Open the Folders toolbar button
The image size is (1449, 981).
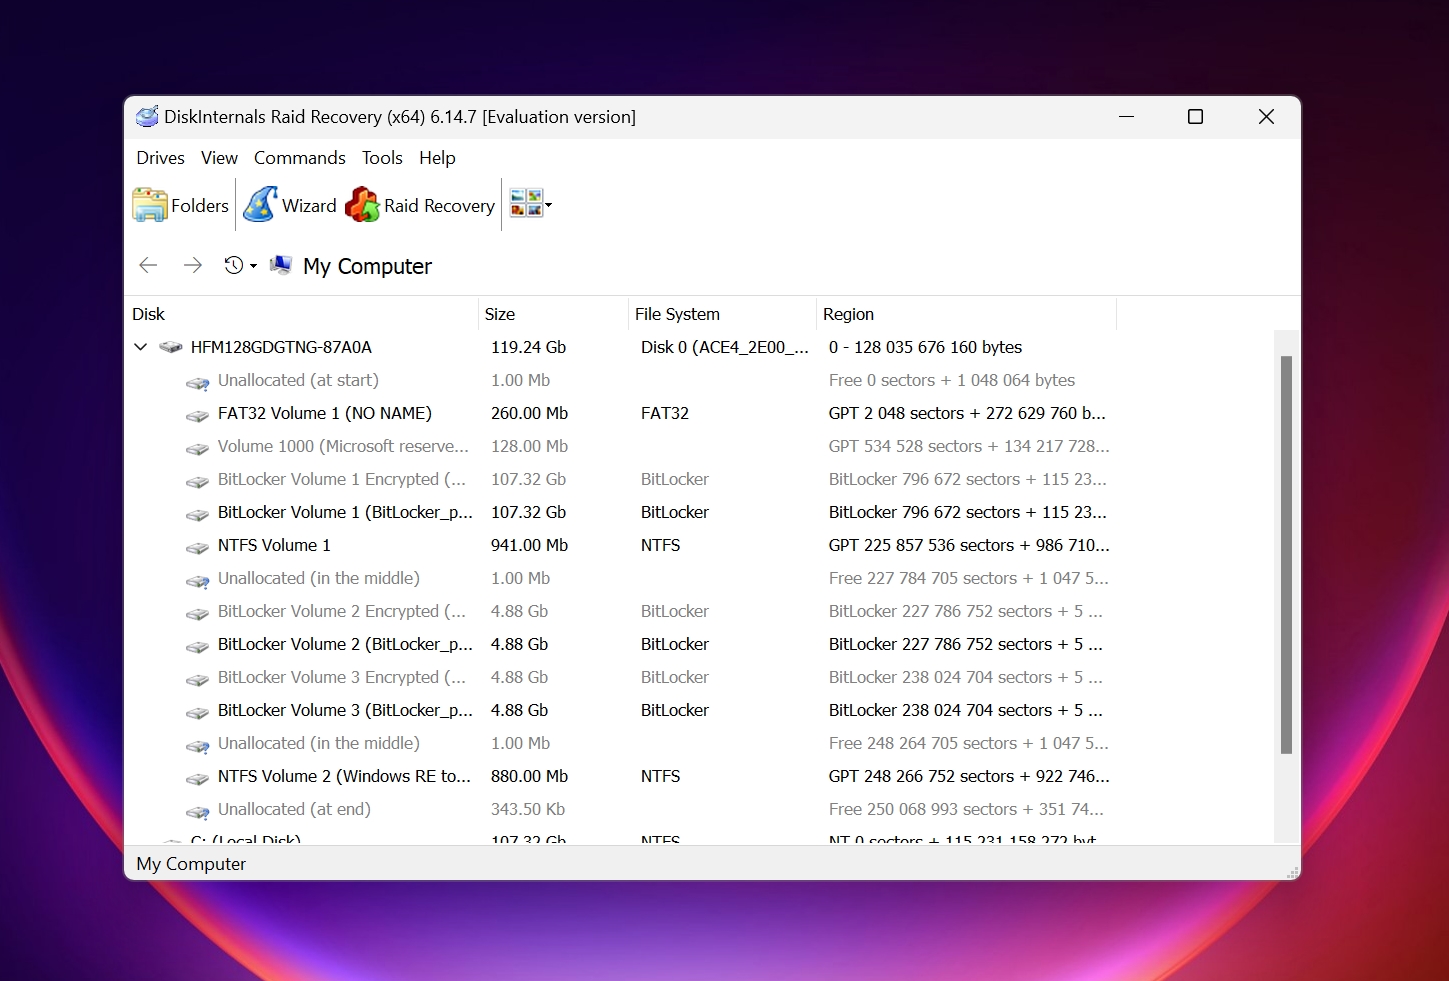point(181,205)
